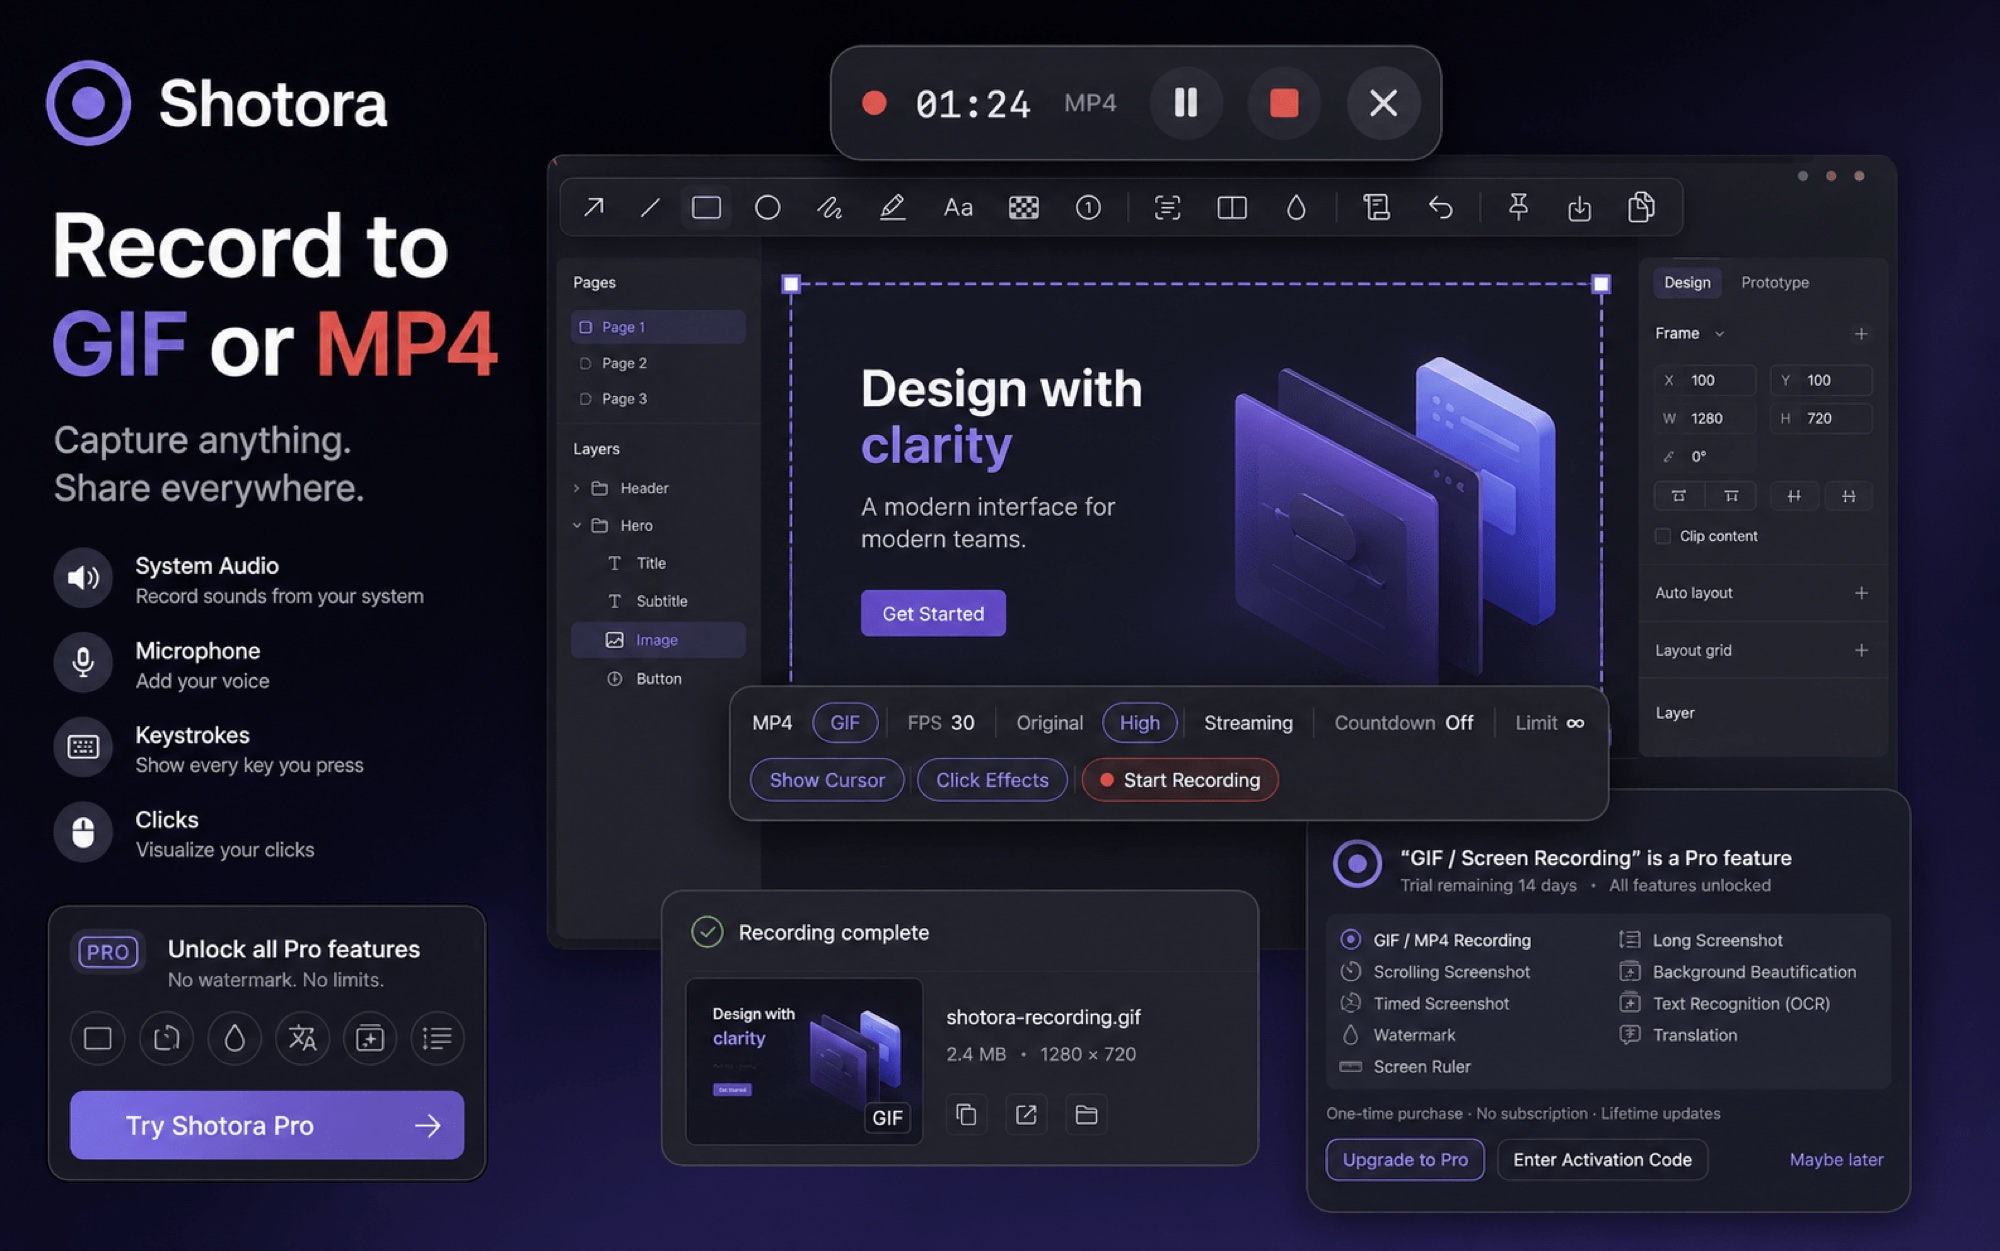
Task: Select the Arrow annotation tool
Action: pos(593,207)
